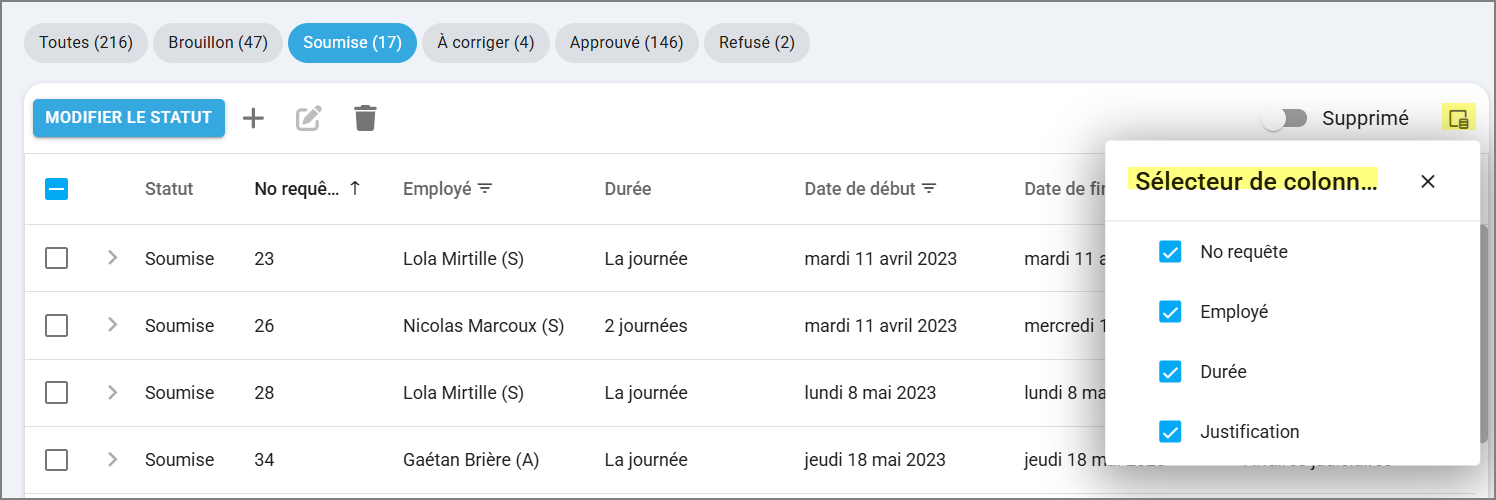Toggle the select-all header checkbox
Viewport: 1496px width, 500px height.
click(57, 188)
